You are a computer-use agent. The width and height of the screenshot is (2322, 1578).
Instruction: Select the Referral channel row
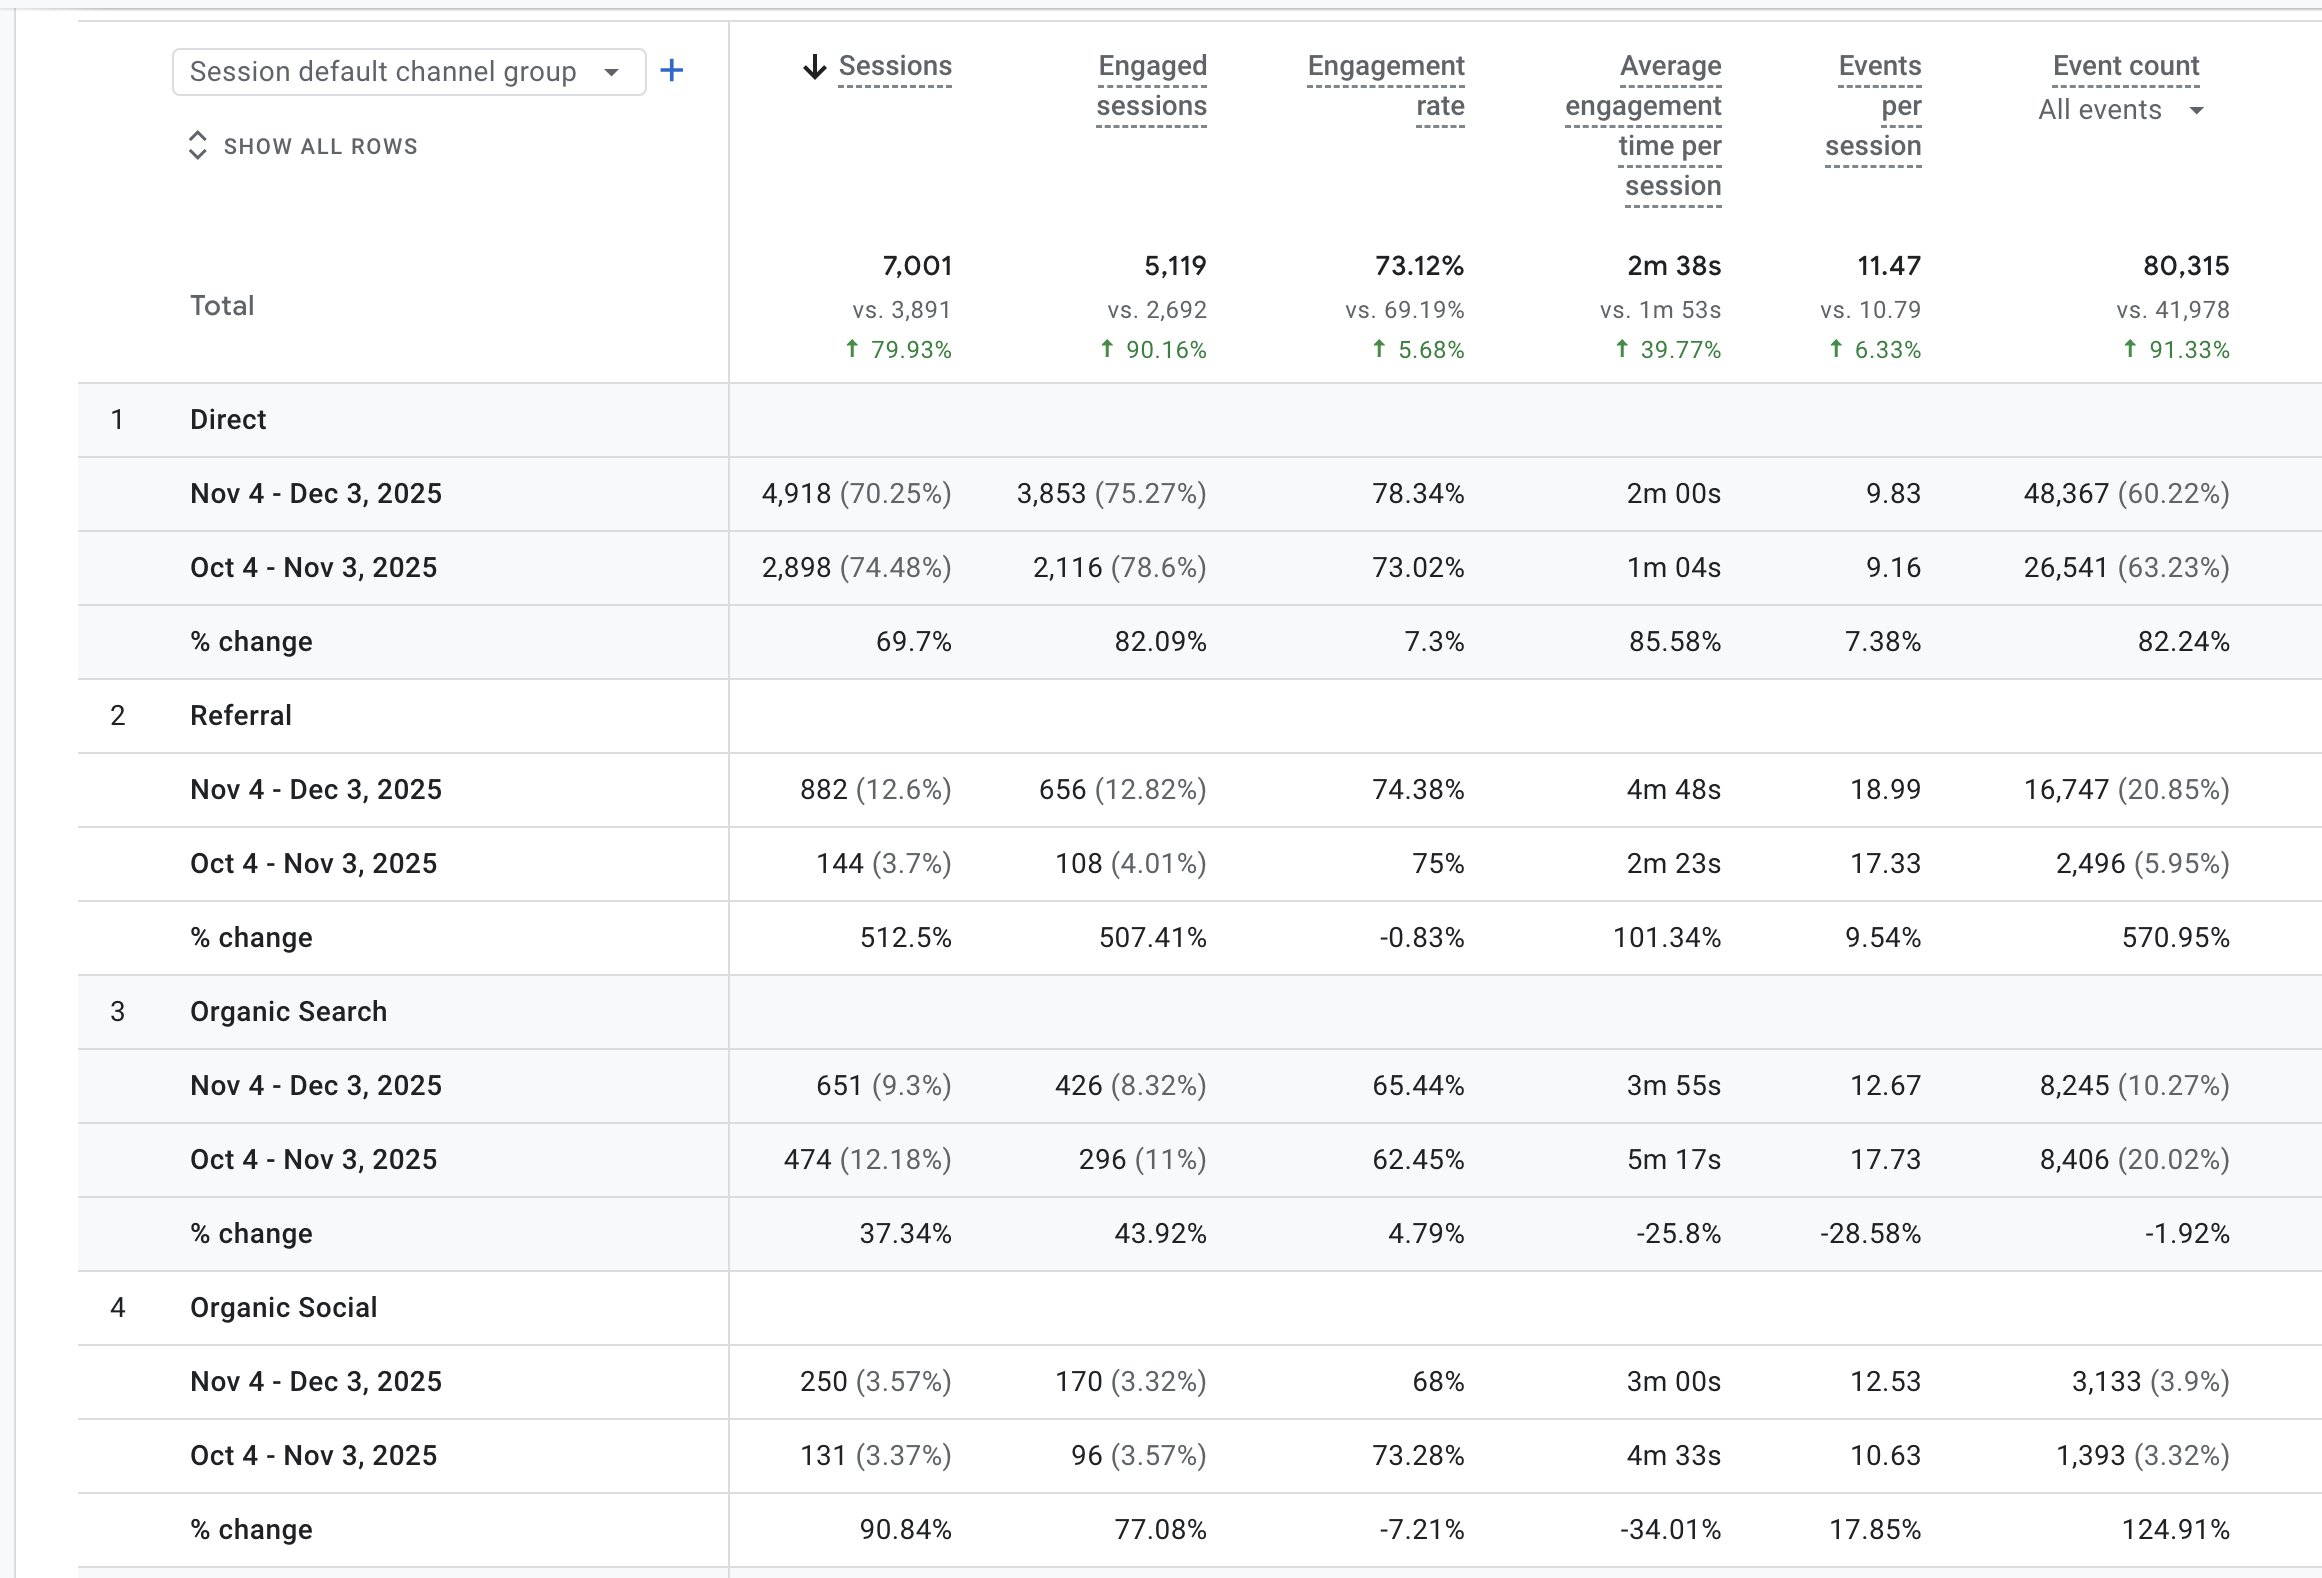point(240,715)
